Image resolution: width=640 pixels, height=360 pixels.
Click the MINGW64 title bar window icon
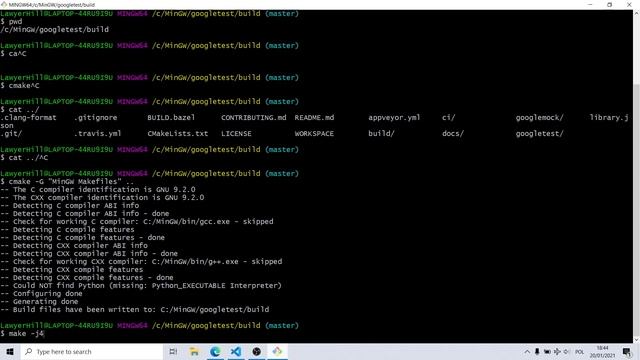4,5
